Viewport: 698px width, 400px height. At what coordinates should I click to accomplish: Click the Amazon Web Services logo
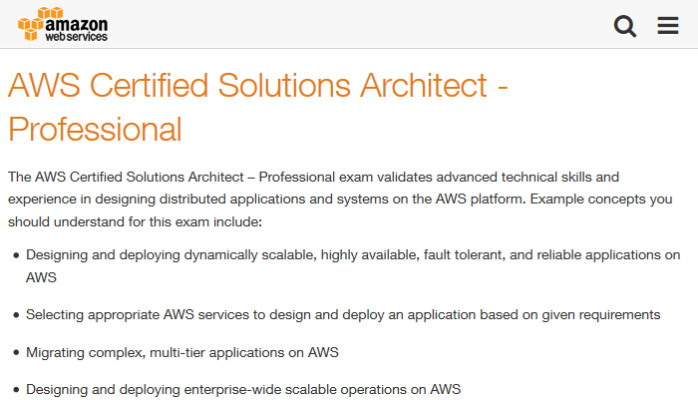click(x=63, y=24)
